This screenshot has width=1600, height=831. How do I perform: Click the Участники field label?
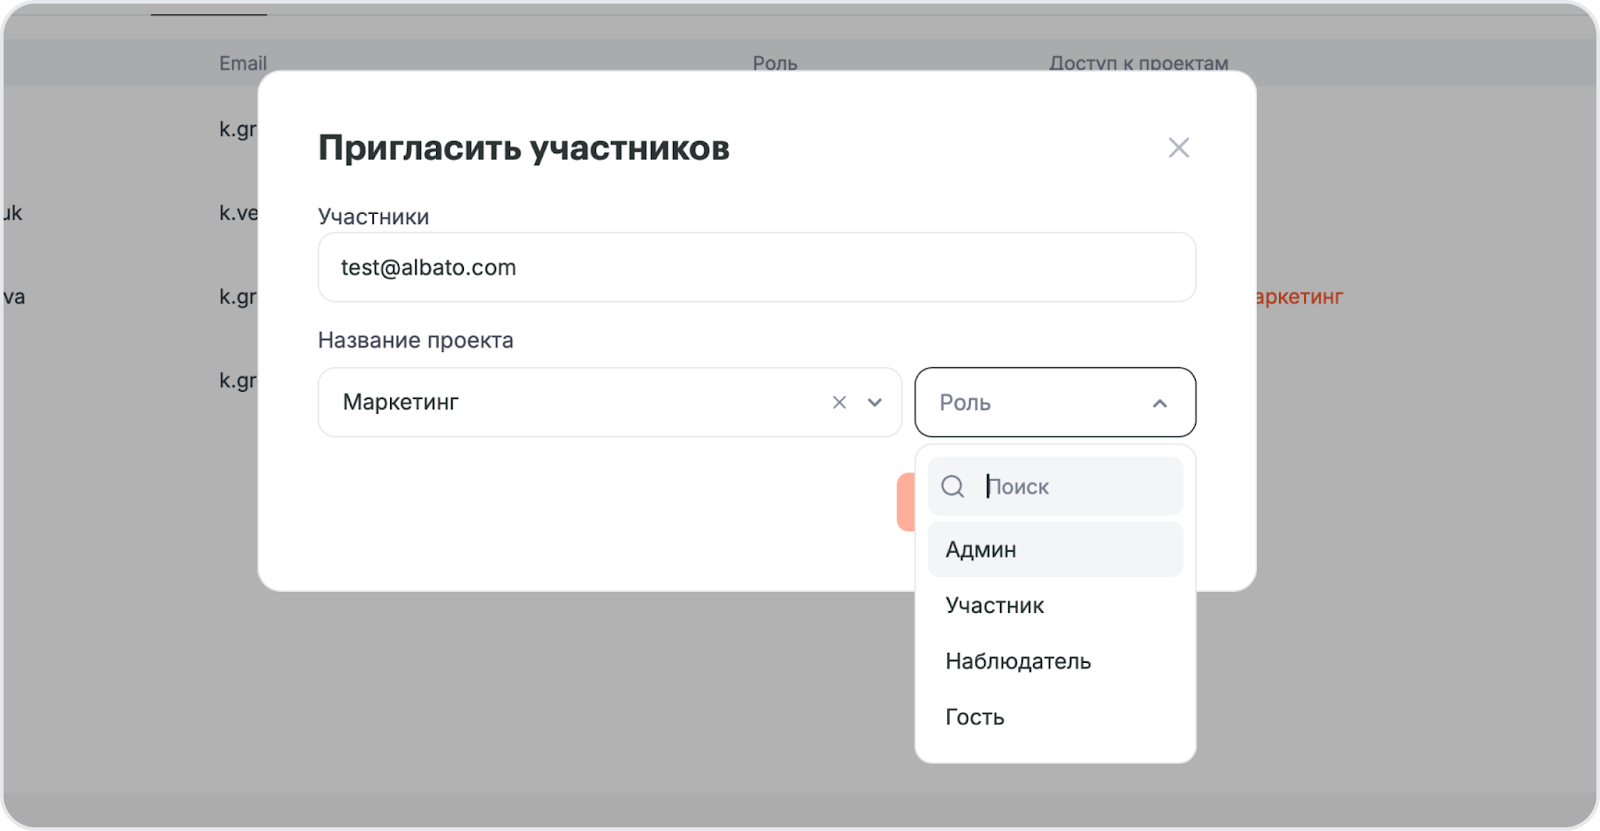373,217
